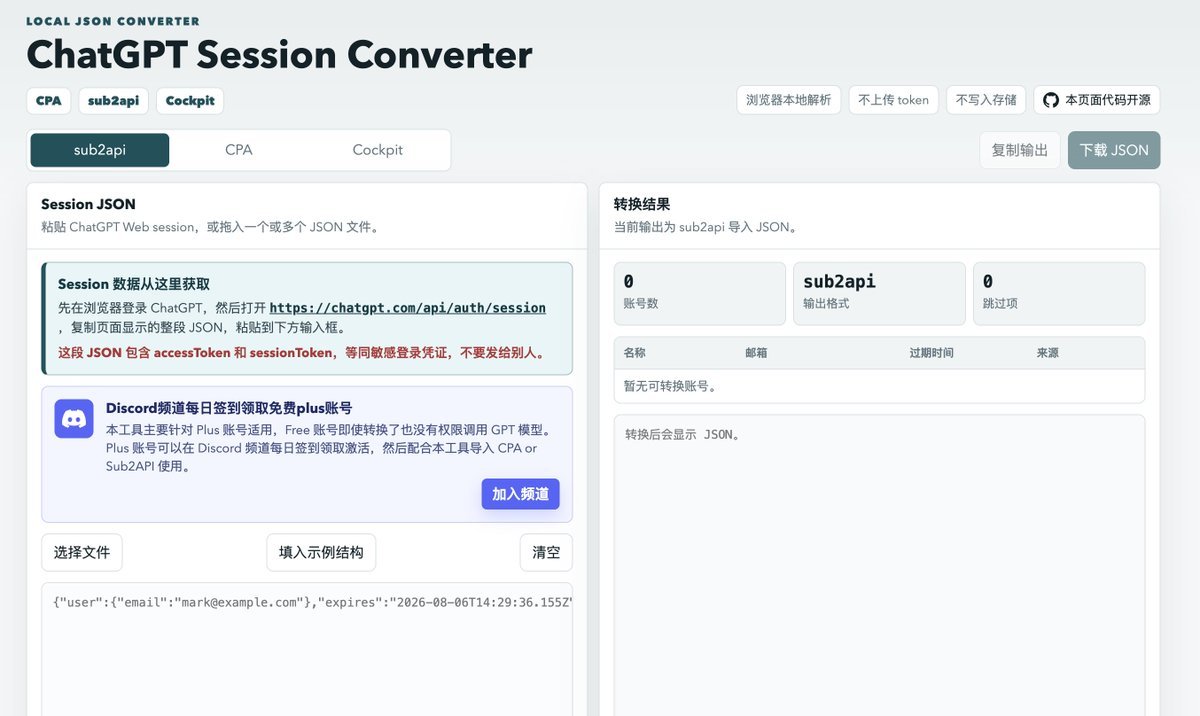Click the 过期时间 column header
Viewport: 1200px width, 716px height.
pos(931,353)
